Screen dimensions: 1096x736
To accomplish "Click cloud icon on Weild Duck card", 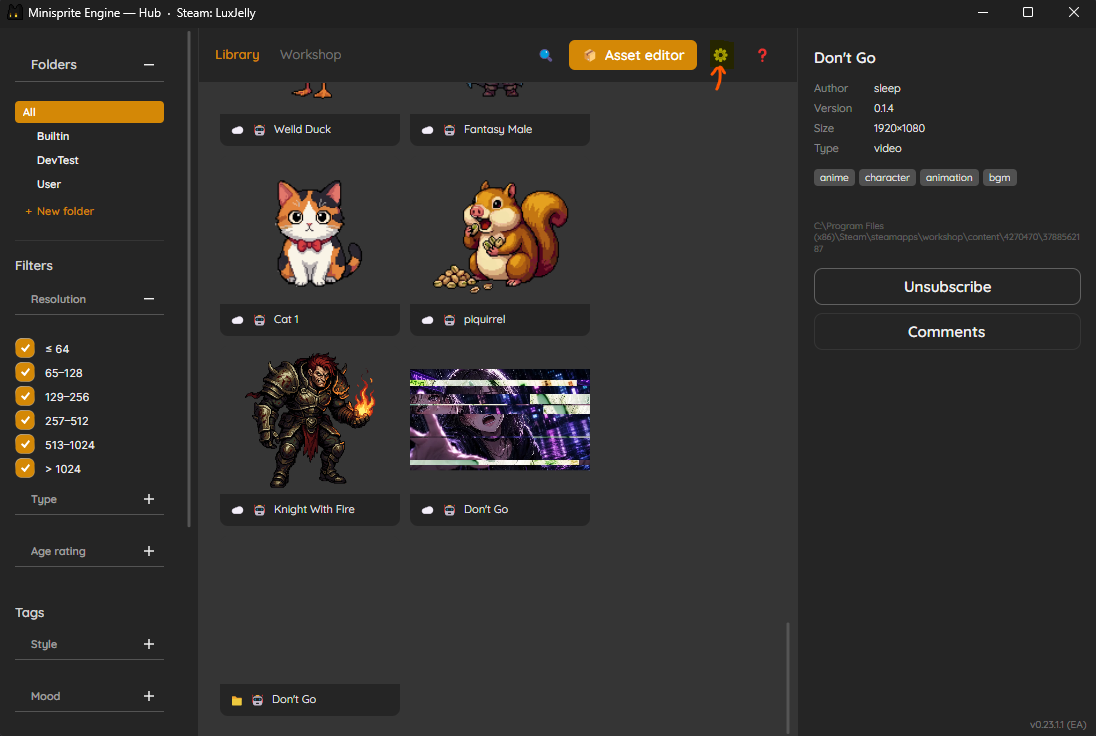I will (x=238, y=130).
